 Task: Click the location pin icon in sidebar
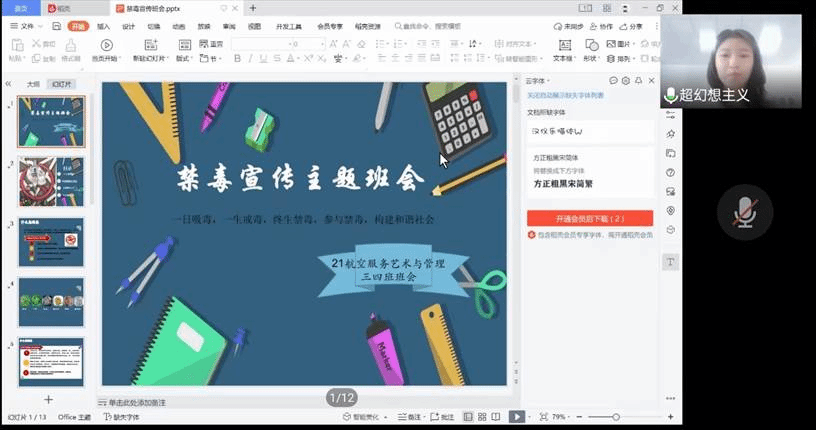pos(671,210)
